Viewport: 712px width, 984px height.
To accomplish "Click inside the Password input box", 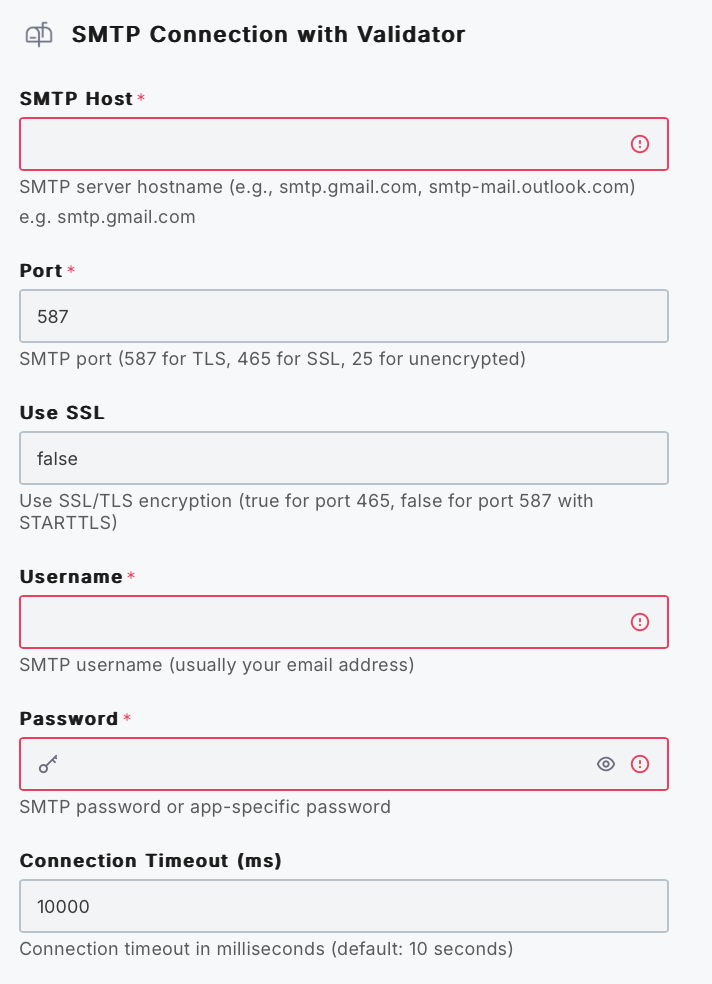I will point(320,764).
